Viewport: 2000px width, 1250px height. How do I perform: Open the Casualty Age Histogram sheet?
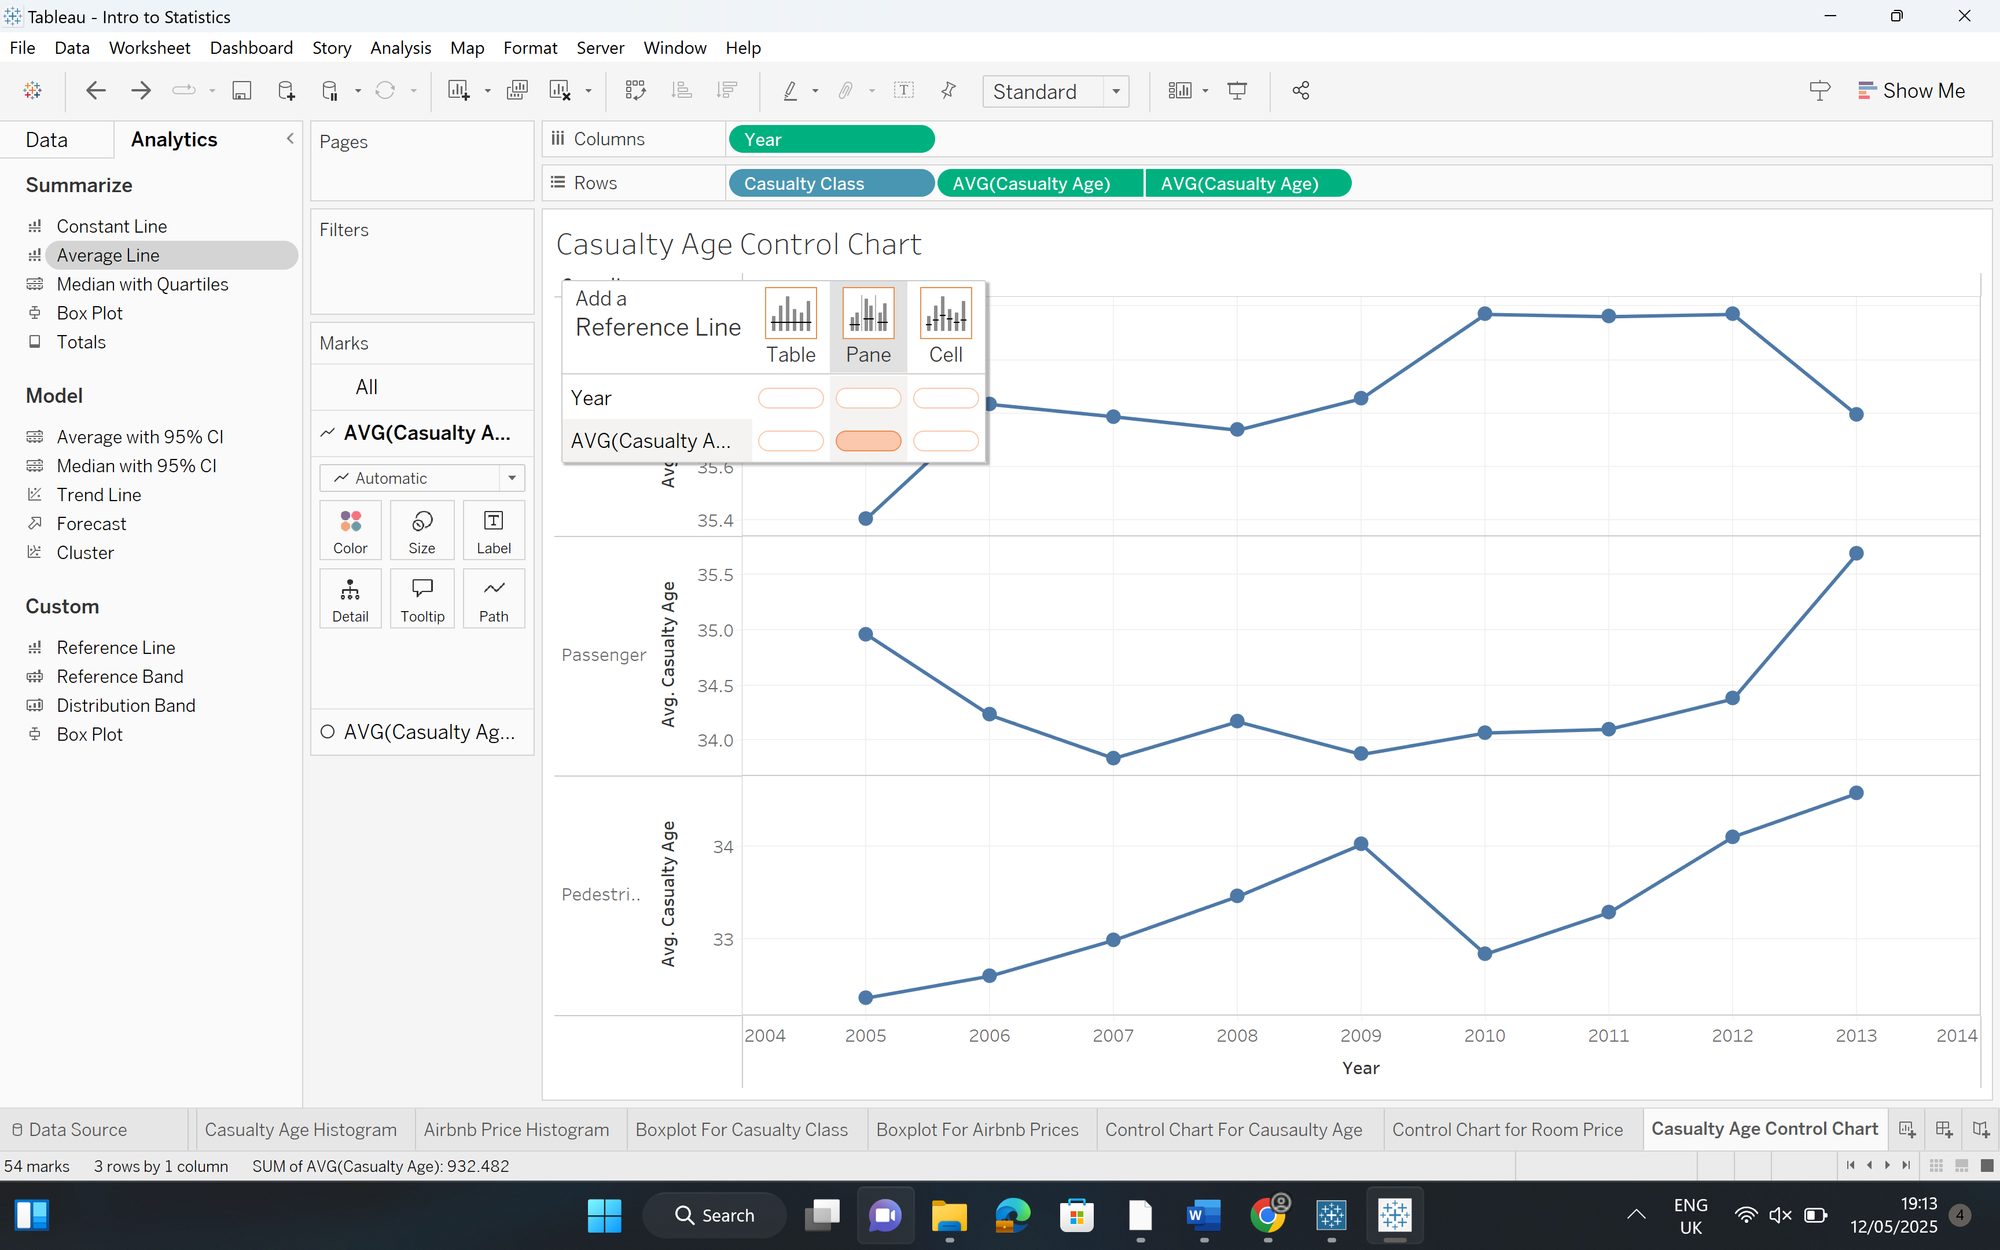tap(301, 1130)
